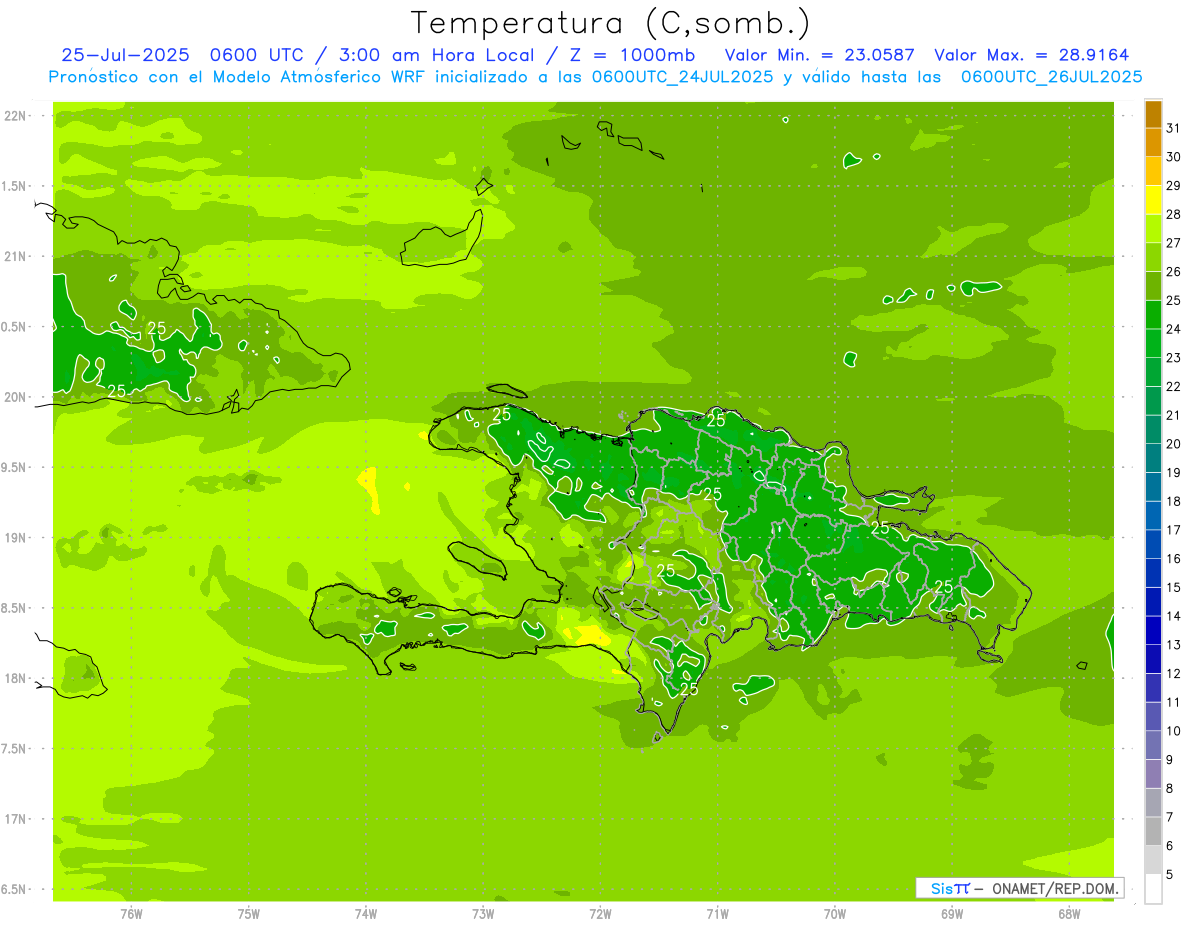Click the legend value '18'
Image resolution: width=1200 pixels, height=927 pixels.
tap(1174, 501)
